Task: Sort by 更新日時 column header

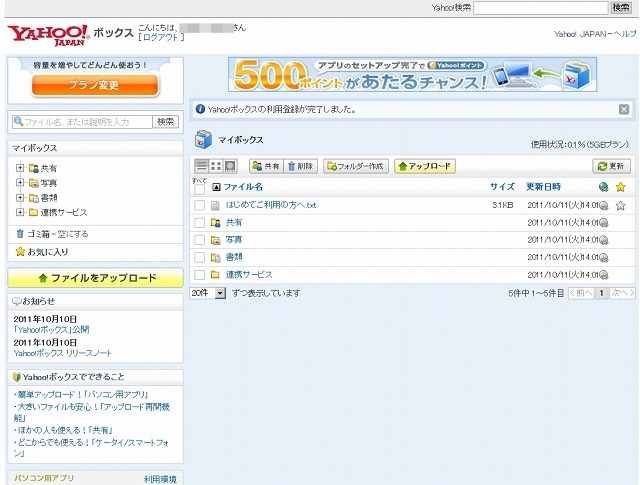Action: click(x=543, y=187)
